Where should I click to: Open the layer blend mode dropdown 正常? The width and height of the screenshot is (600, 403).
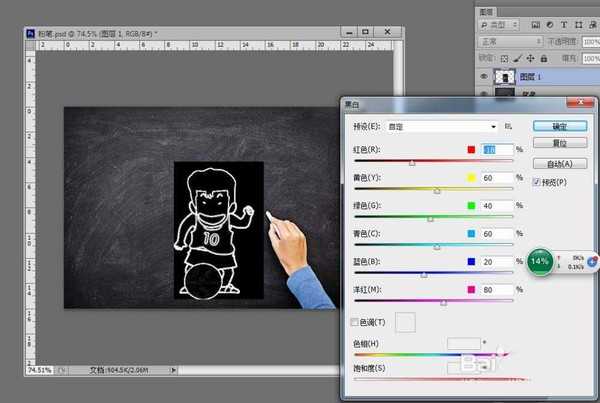[510, 40]
